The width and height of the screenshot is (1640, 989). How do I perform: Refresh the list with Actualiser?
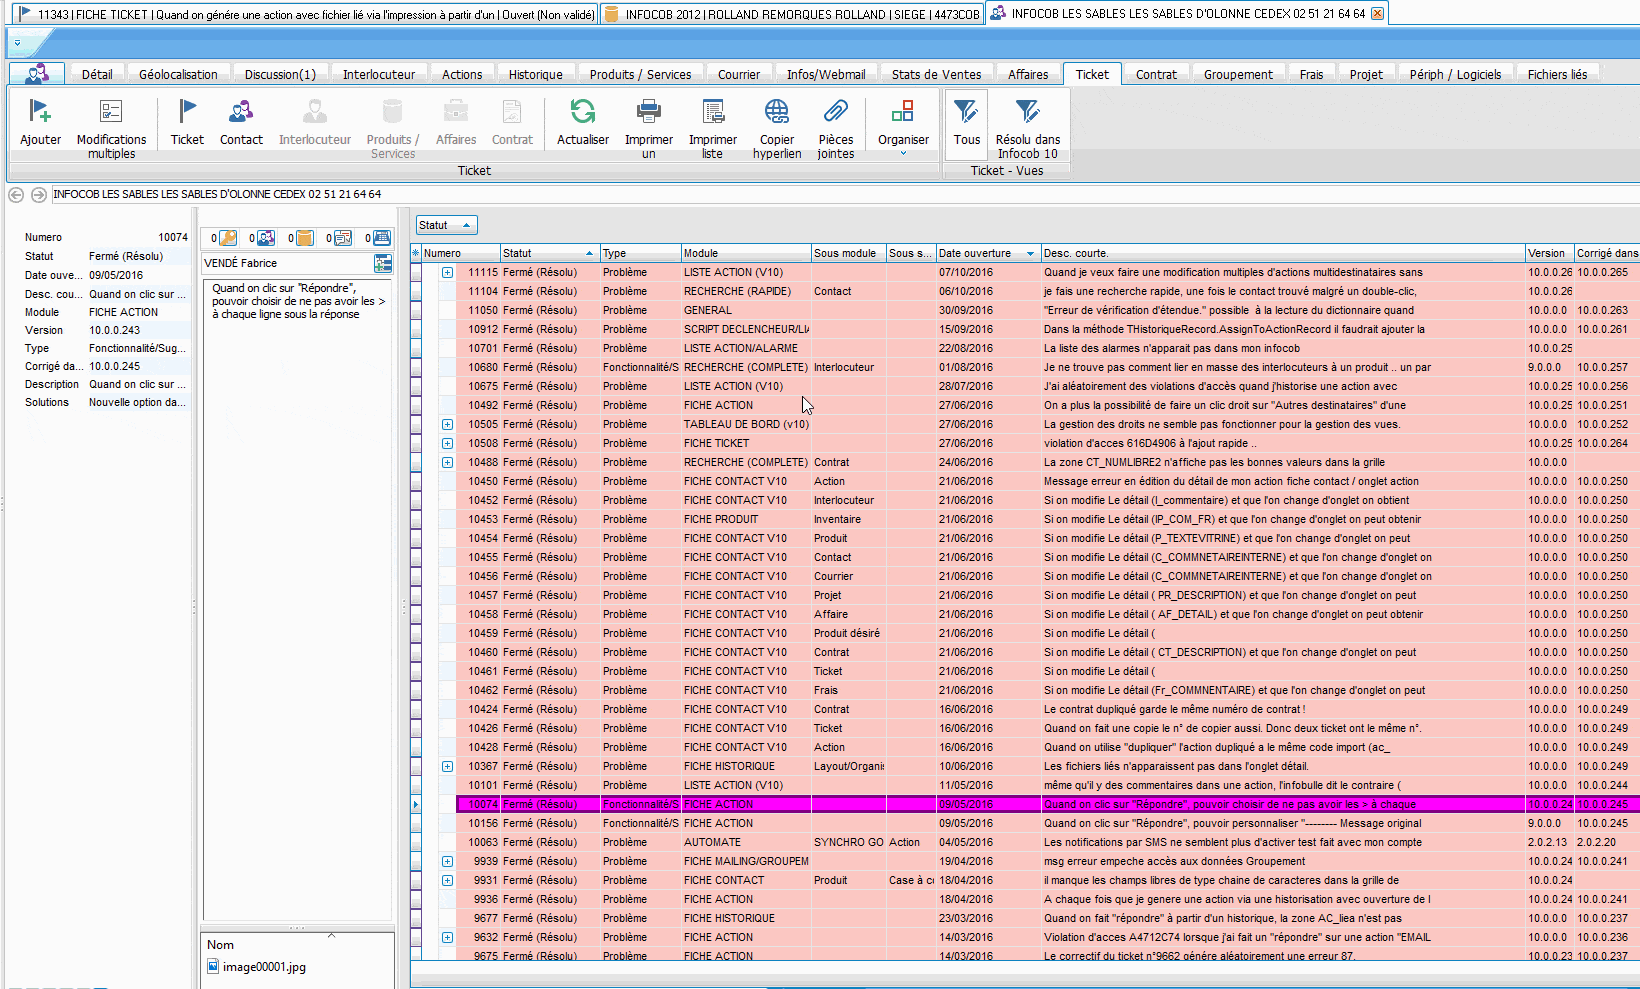tap(582, 112)
